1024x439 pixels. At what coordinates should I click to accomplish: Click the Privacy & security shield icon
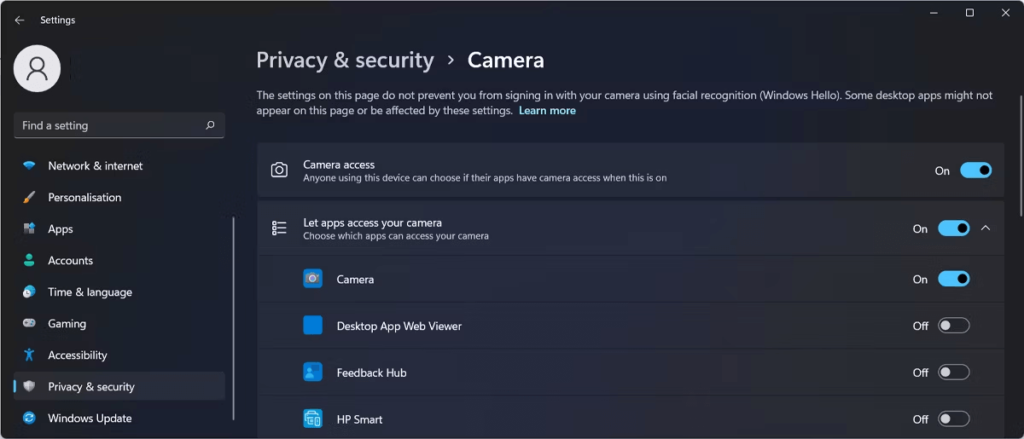[29, 386]
